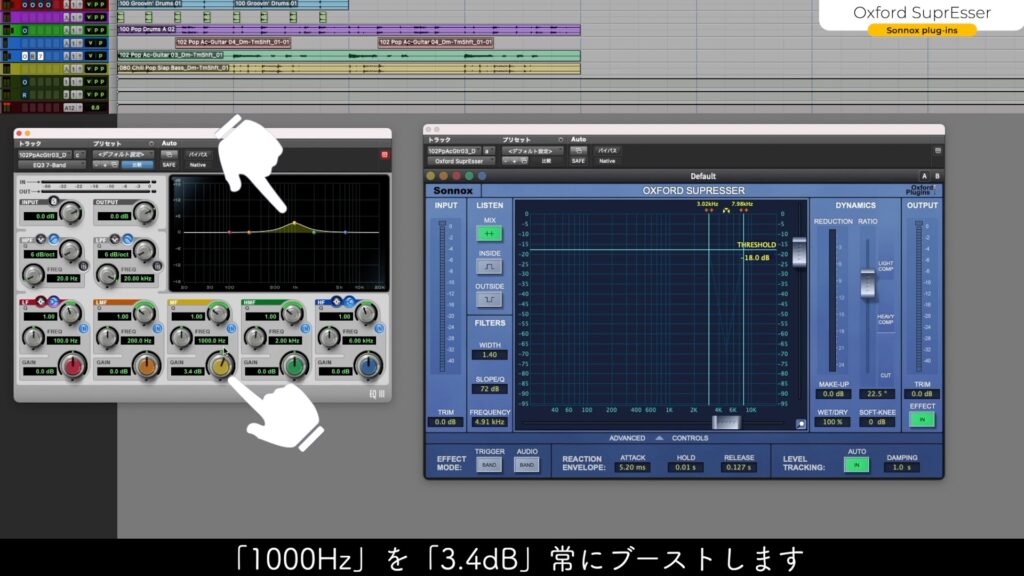Open the SuprEsser preset dropdown
1024x576 pixels.
tap(532, 151)
